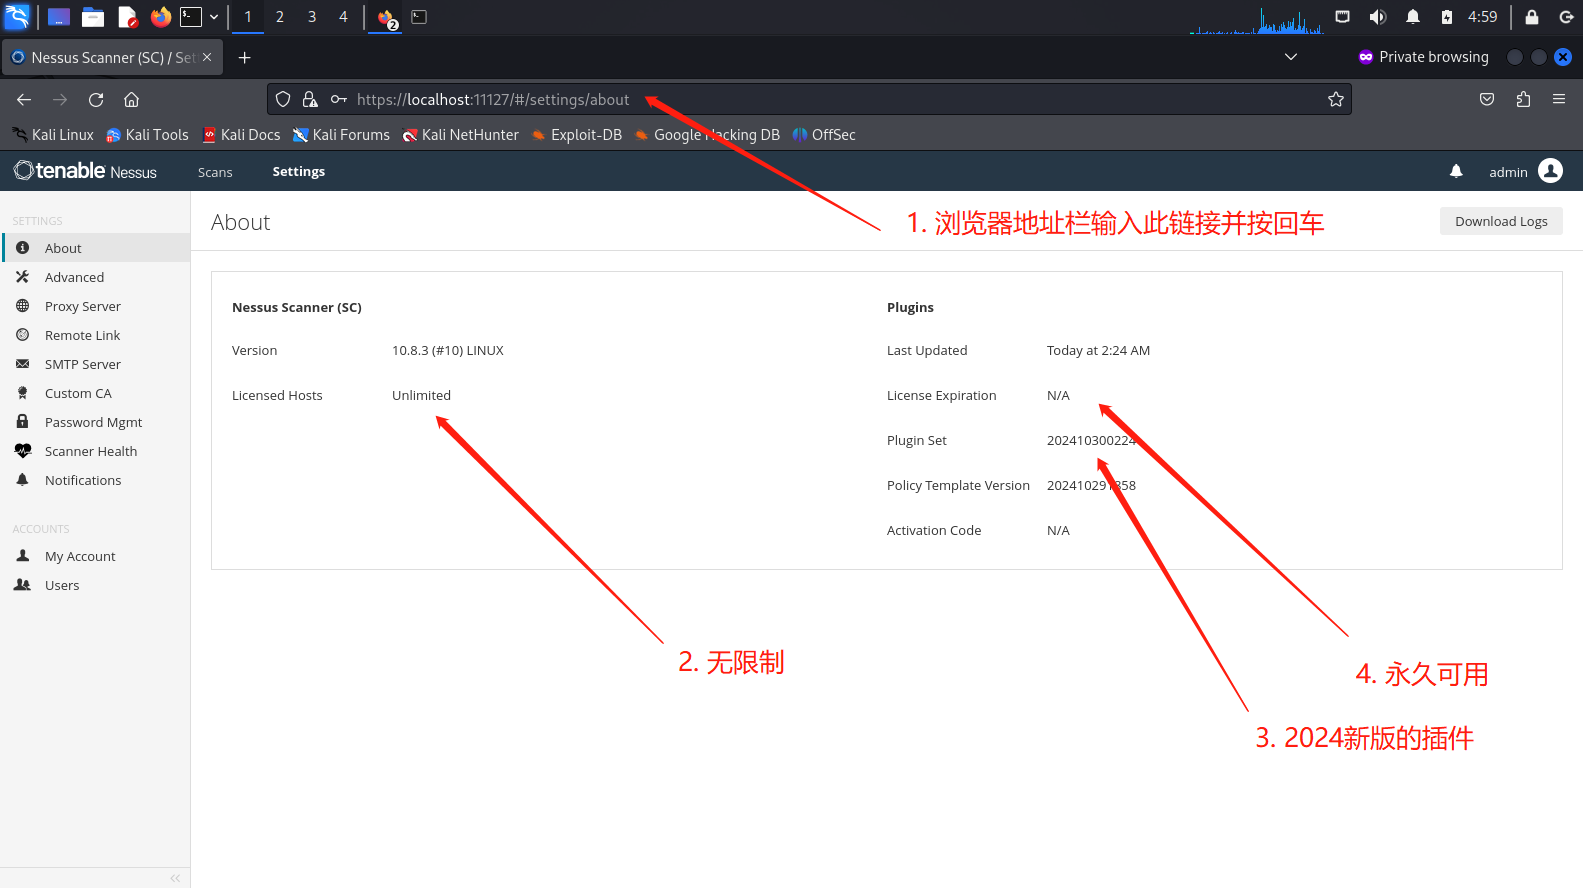Switch to workspace 3
This screenshot has width=1583, height=888.
coord(312,17)
